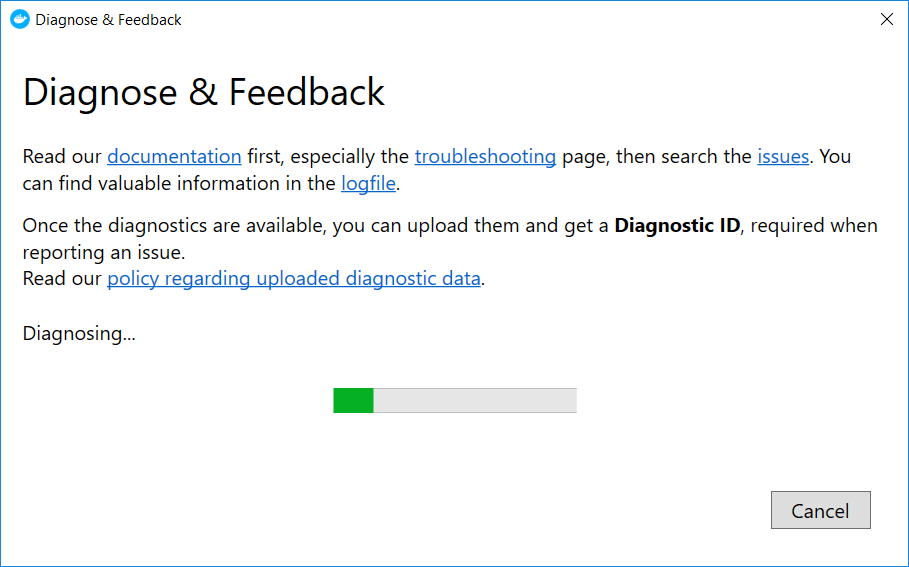Follow the issues link
The image size is (909, 567).
click(x=783, y=156)
